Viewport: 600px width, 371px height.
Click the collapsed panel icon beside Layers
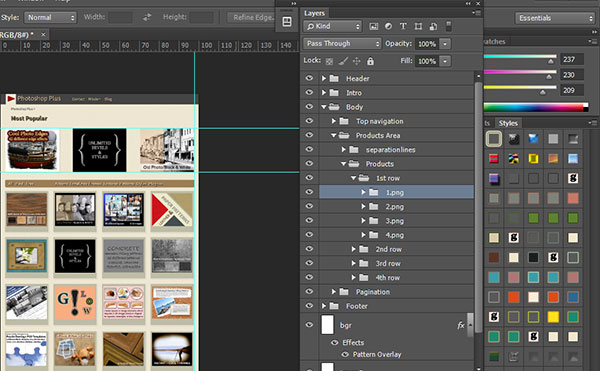point(287,21)
